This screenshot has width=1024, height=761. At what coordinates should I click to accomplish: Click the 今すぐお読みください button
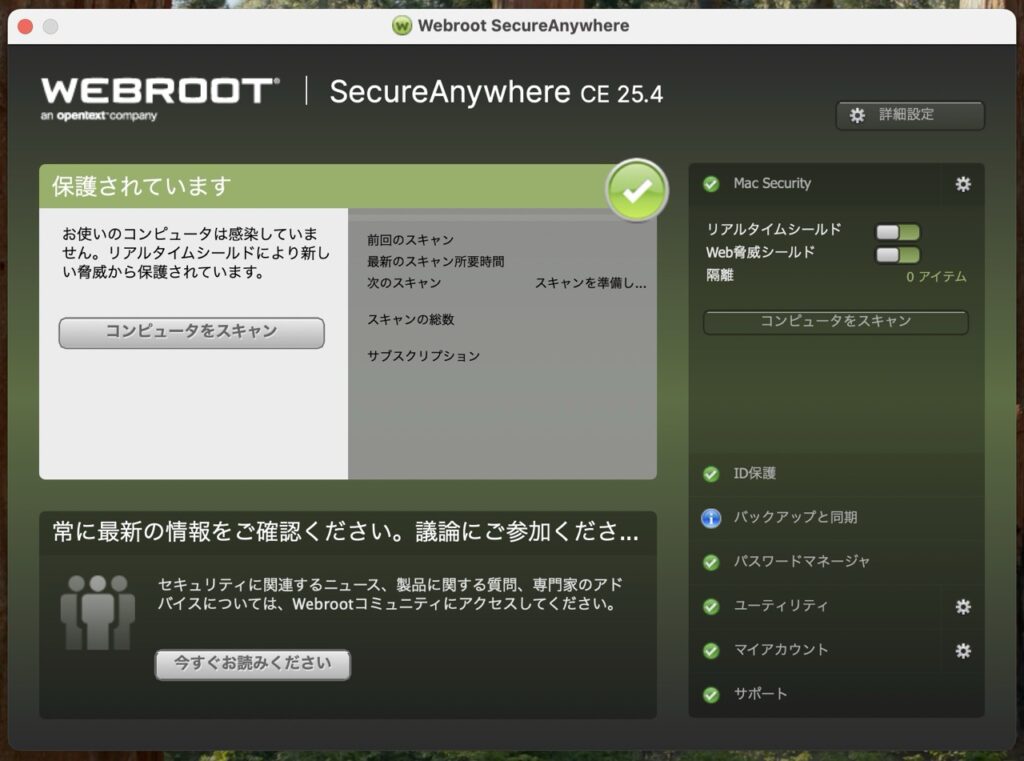pyautogui.click(x=252, y=663)
